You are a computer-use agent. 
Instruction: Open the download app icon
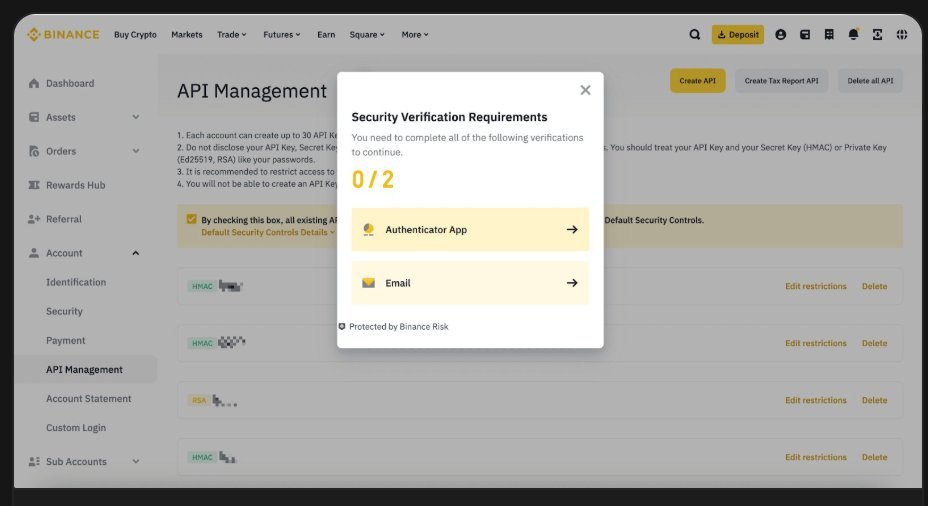(878, 34)
